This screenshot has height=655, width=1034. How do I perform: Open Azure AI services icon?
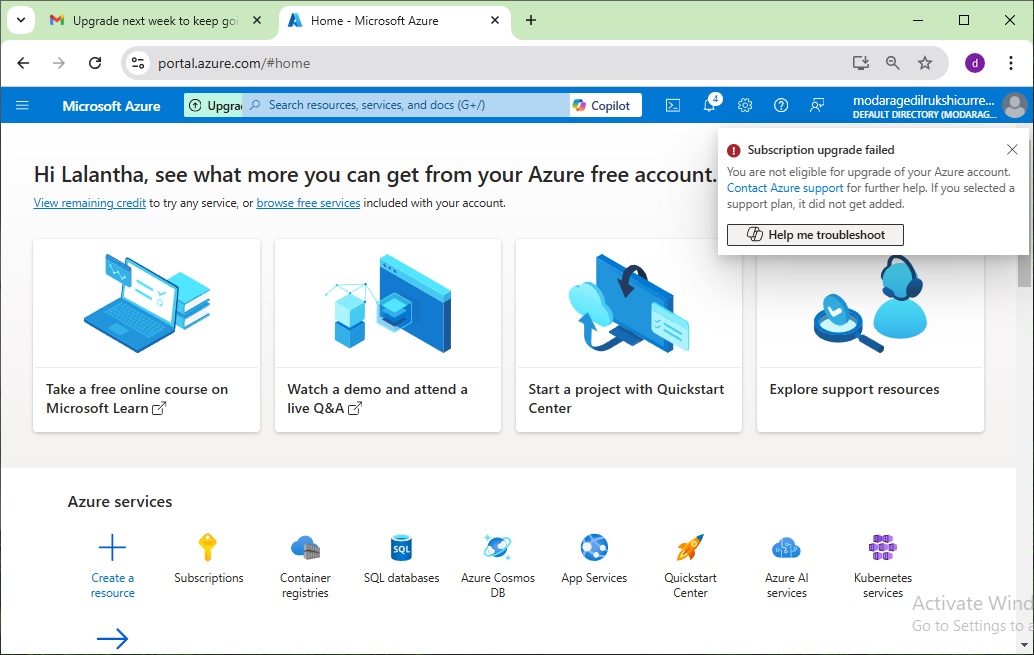(x=786, y=547)
